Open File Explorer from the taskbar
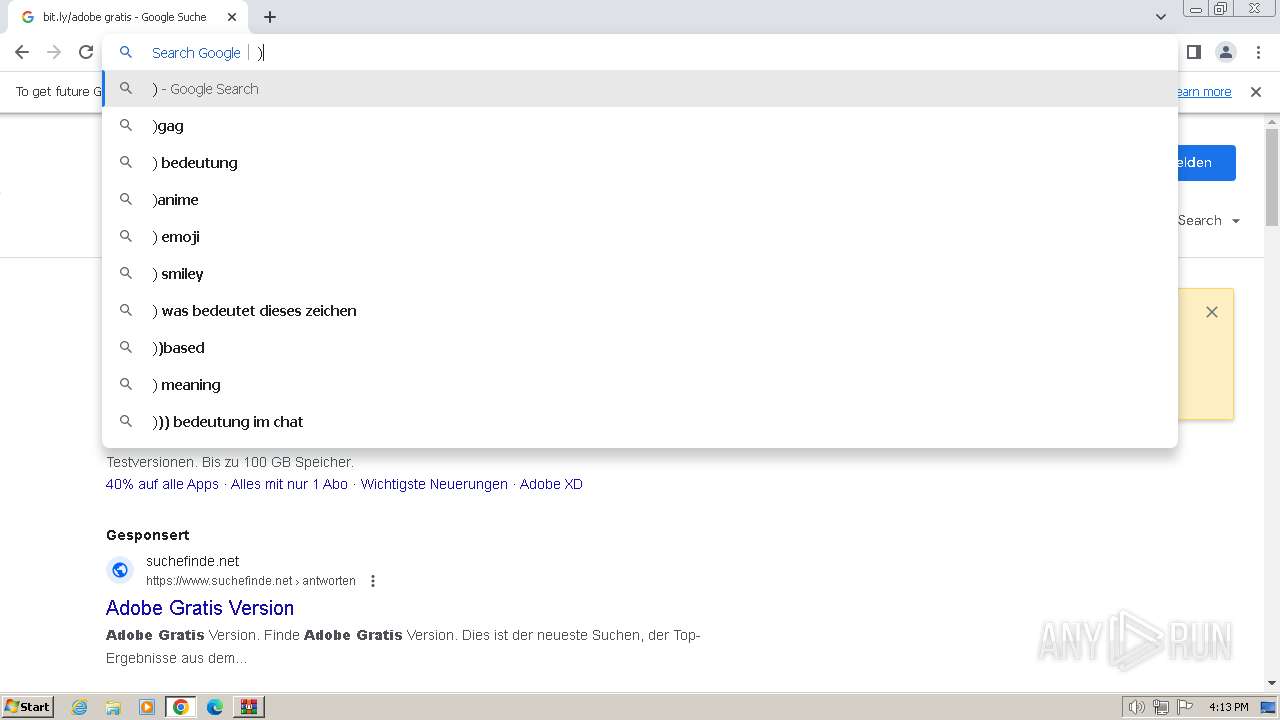The width and height of the screenshot is (1280, 720). pos(113,707)
